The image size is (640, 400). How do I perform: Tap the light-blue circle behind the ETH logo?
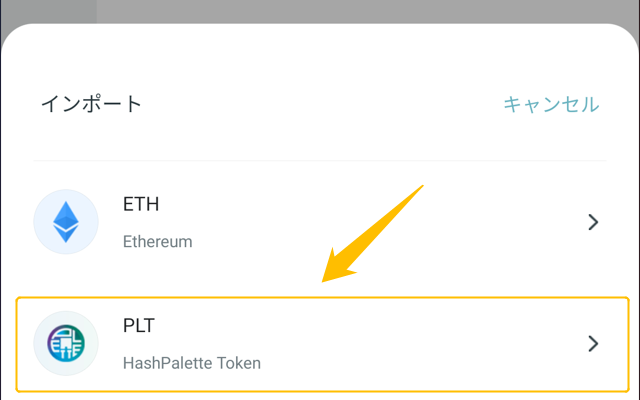pyautogui.click(x=66, y=222)
